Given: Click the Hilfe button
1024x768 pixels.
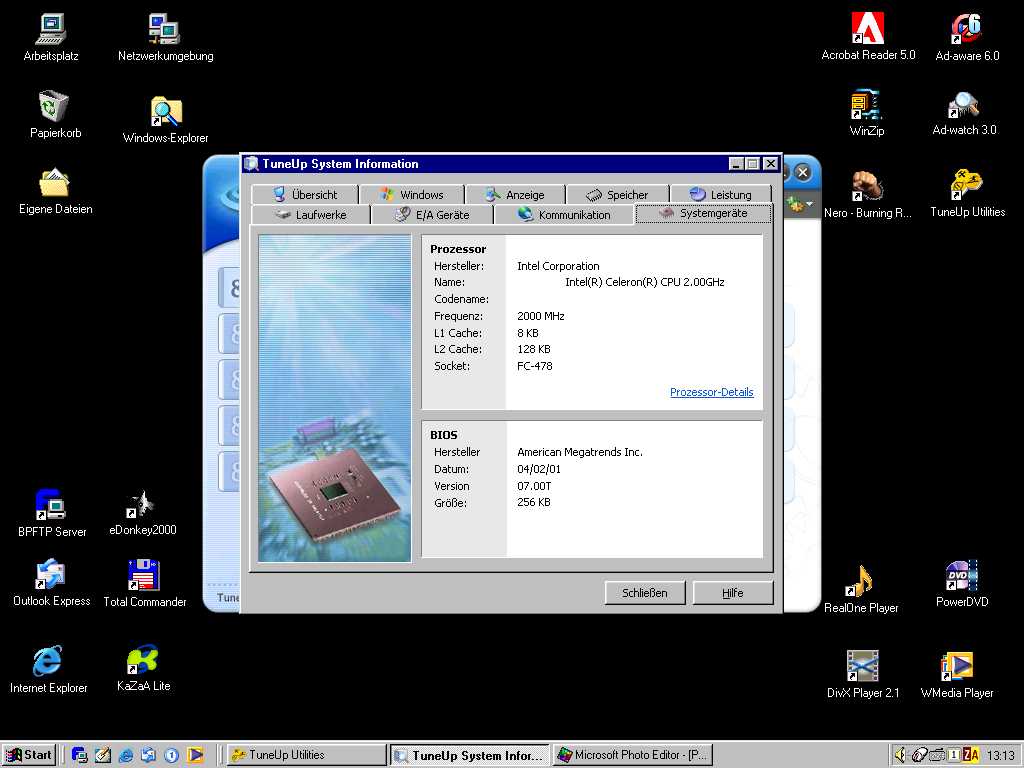Looking at the screenshot, I should point(733,593).
